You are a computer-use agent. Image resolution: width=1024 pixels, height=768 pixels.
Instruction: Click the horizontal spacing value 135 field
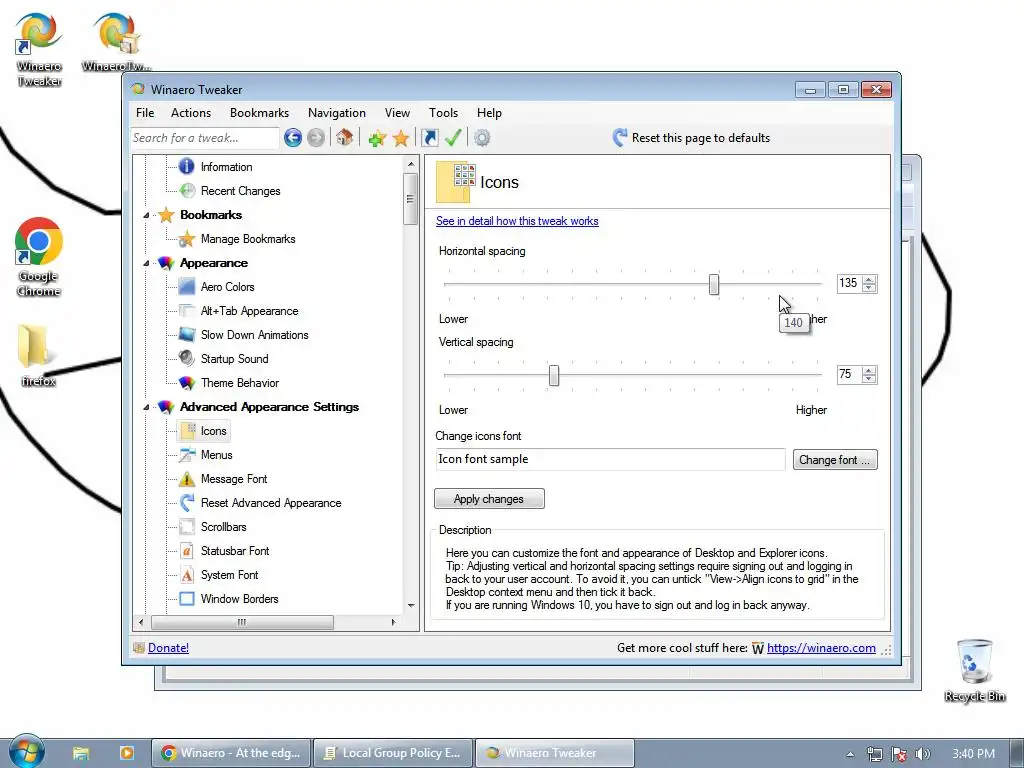click(x=849, y=283)
